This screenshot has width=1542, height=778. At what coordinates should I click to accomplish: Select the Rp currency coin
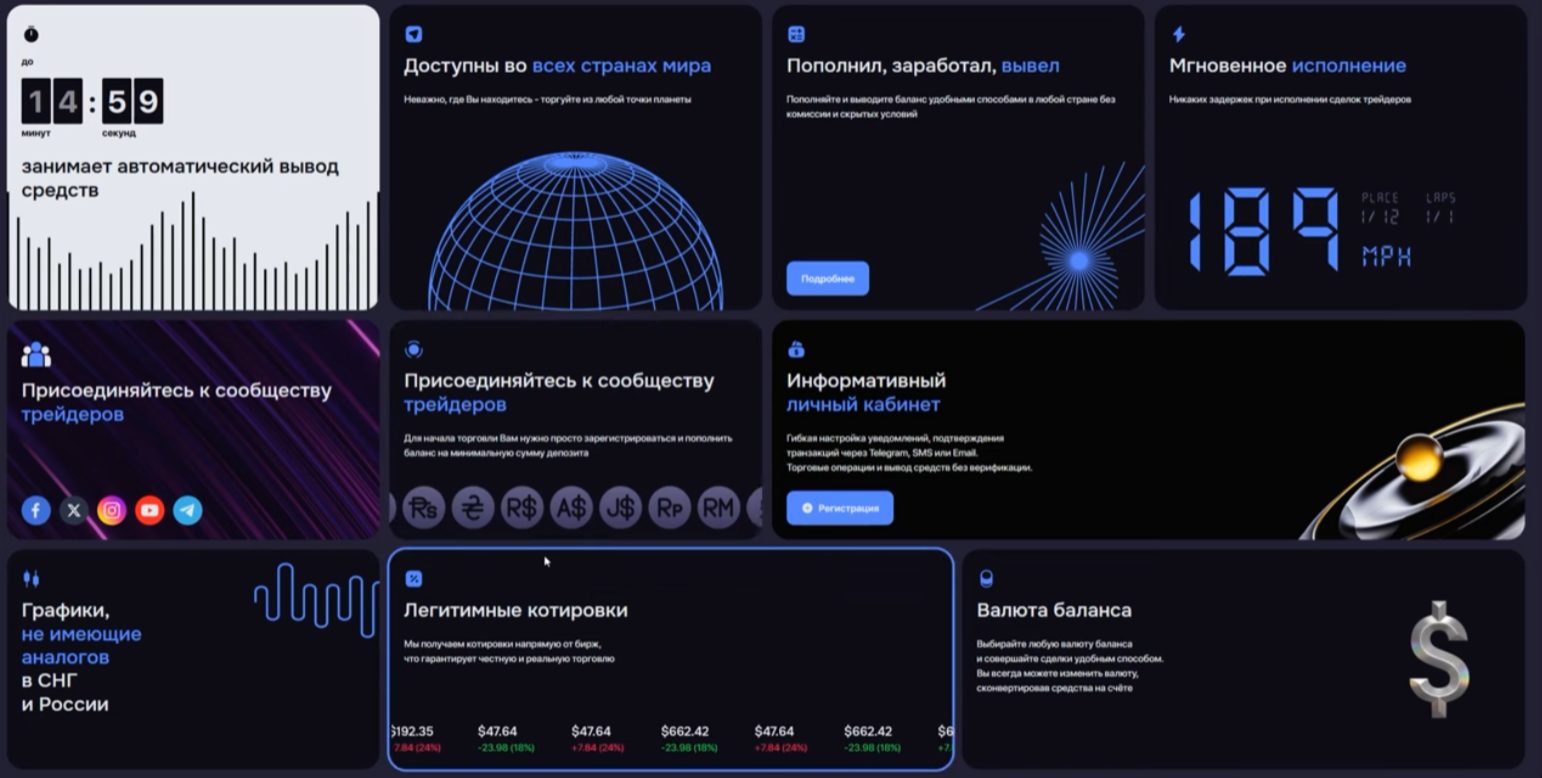click(x=669, y=509)
